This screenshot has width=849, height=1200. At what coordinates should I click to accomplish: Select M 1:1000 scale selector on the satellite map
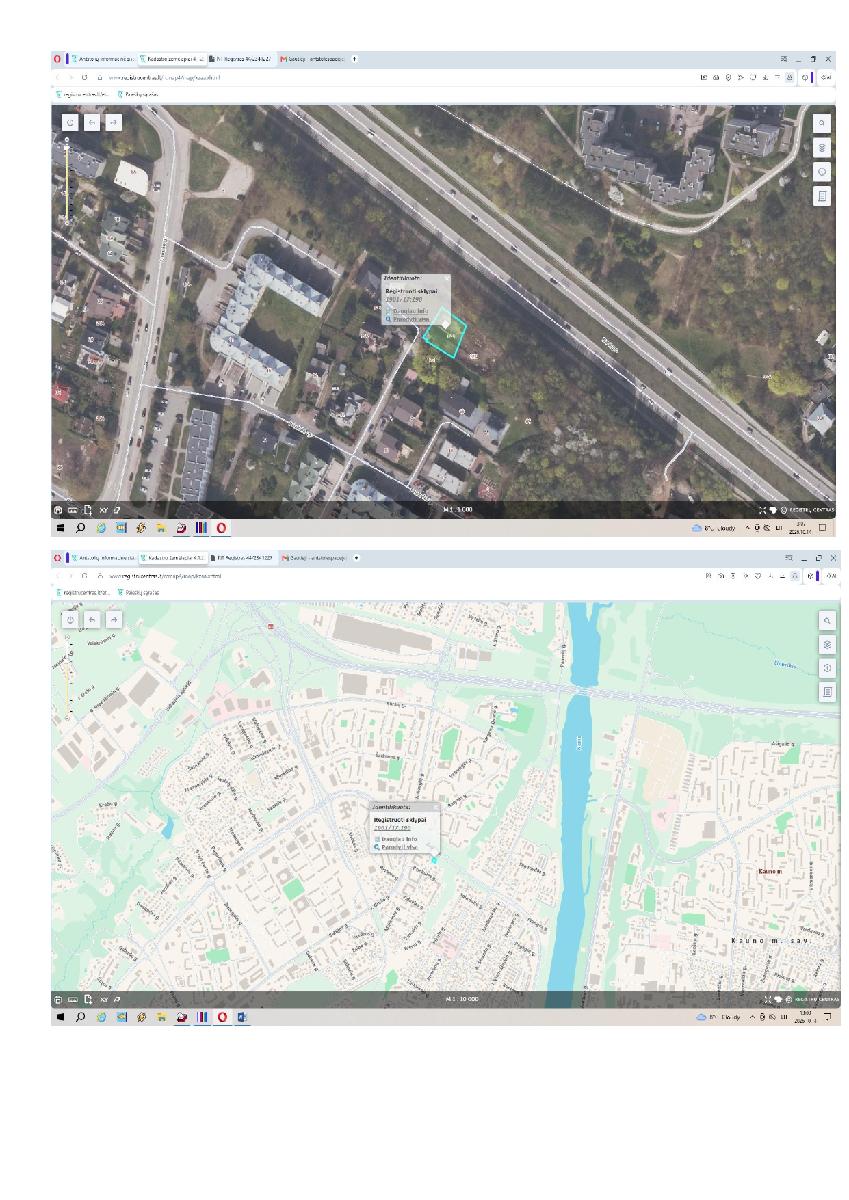458,510
